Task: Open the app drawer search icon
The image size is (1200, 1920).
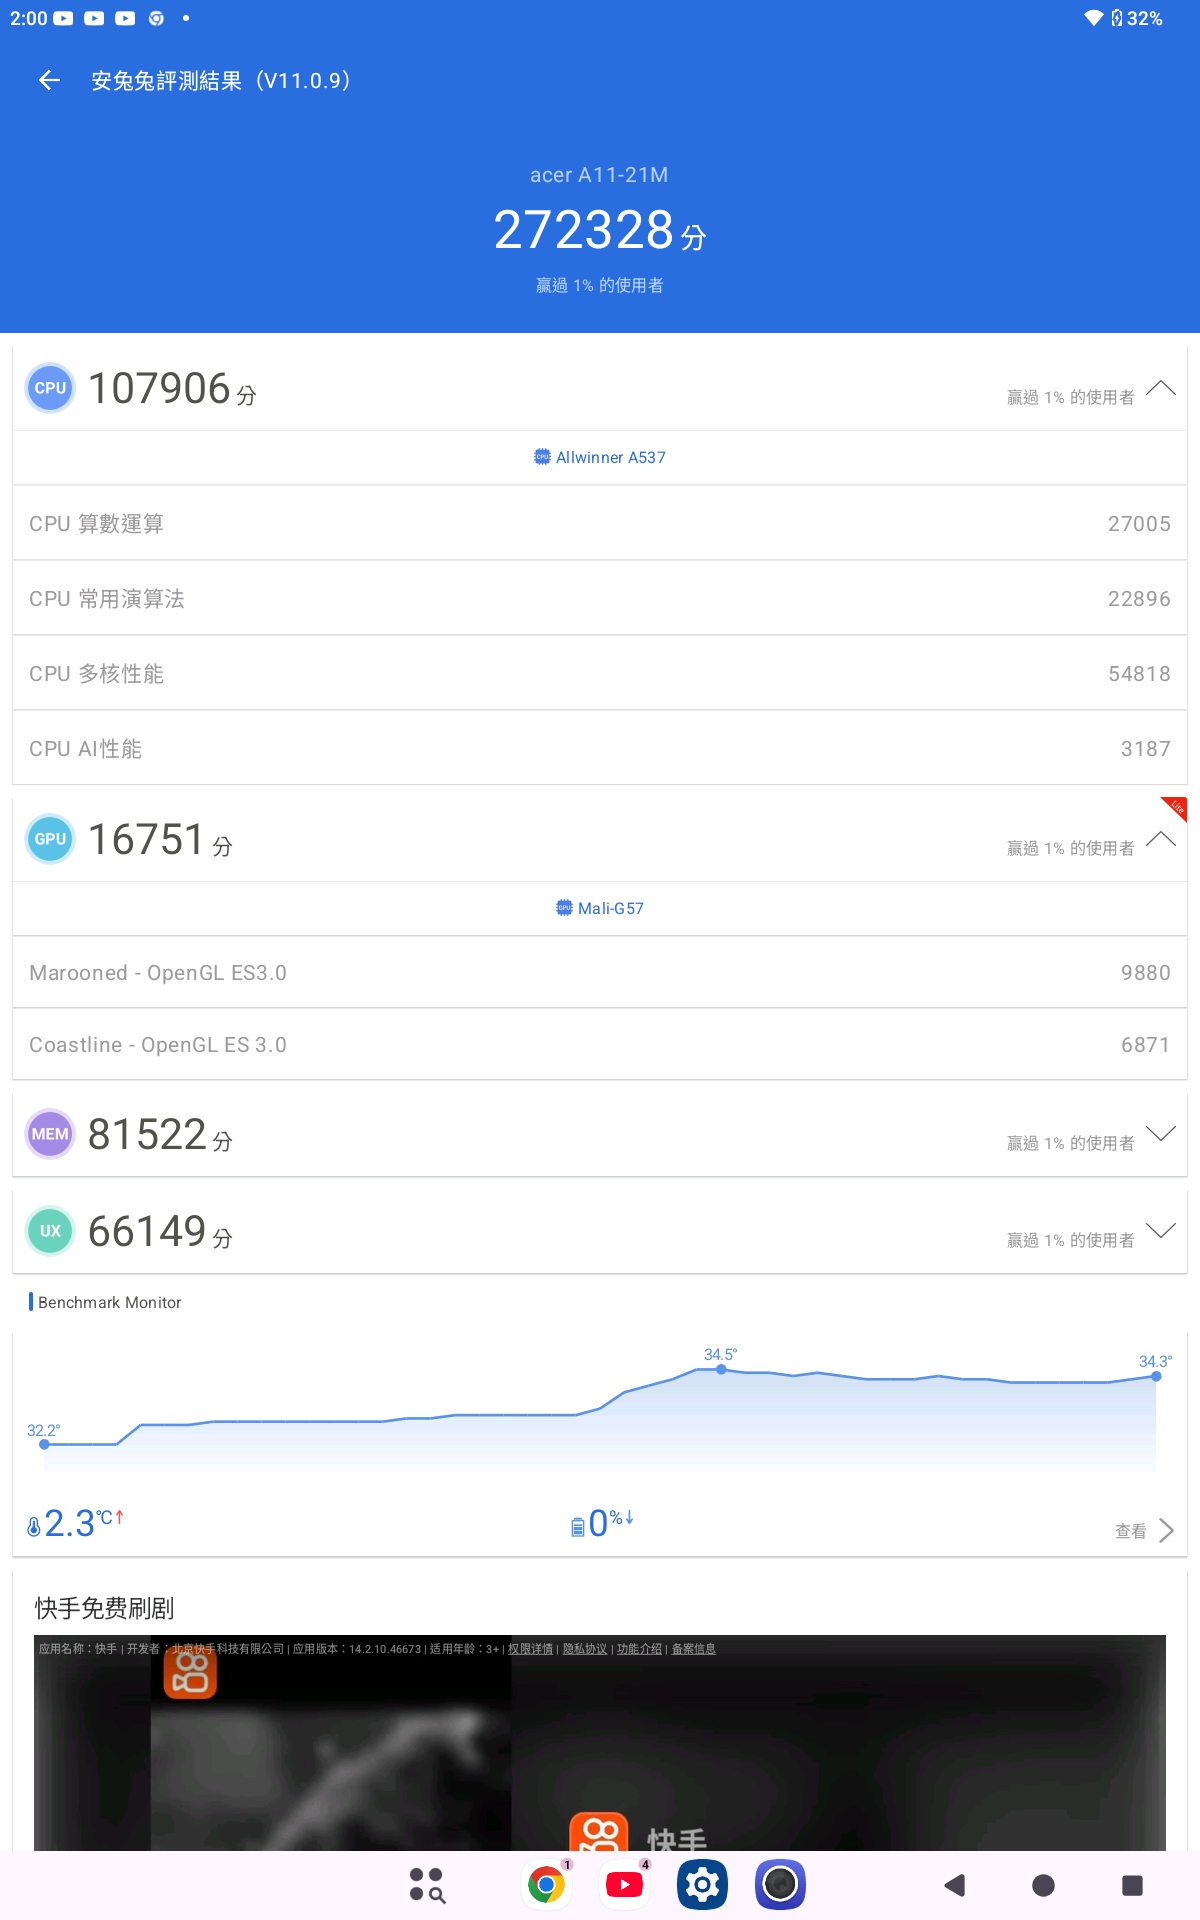Action: pos(427,1885)
